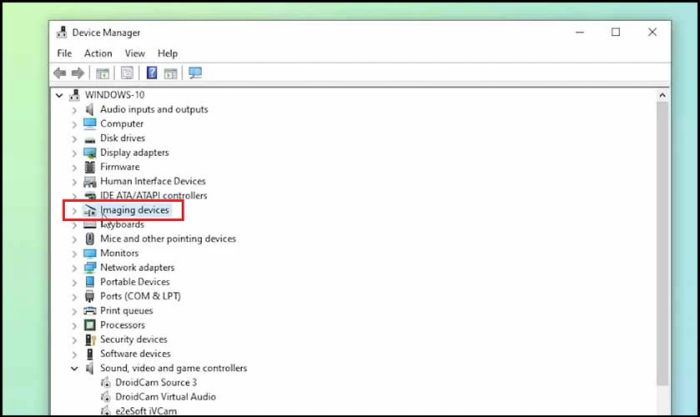
Task: Select the Human Interface Devices label
Action: (153, 181)
